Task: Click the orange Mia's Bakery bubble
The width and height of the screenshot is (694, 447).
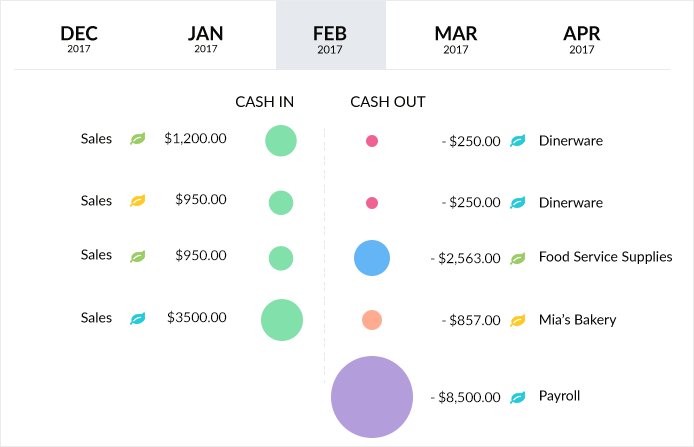Action: click(372, 320)
